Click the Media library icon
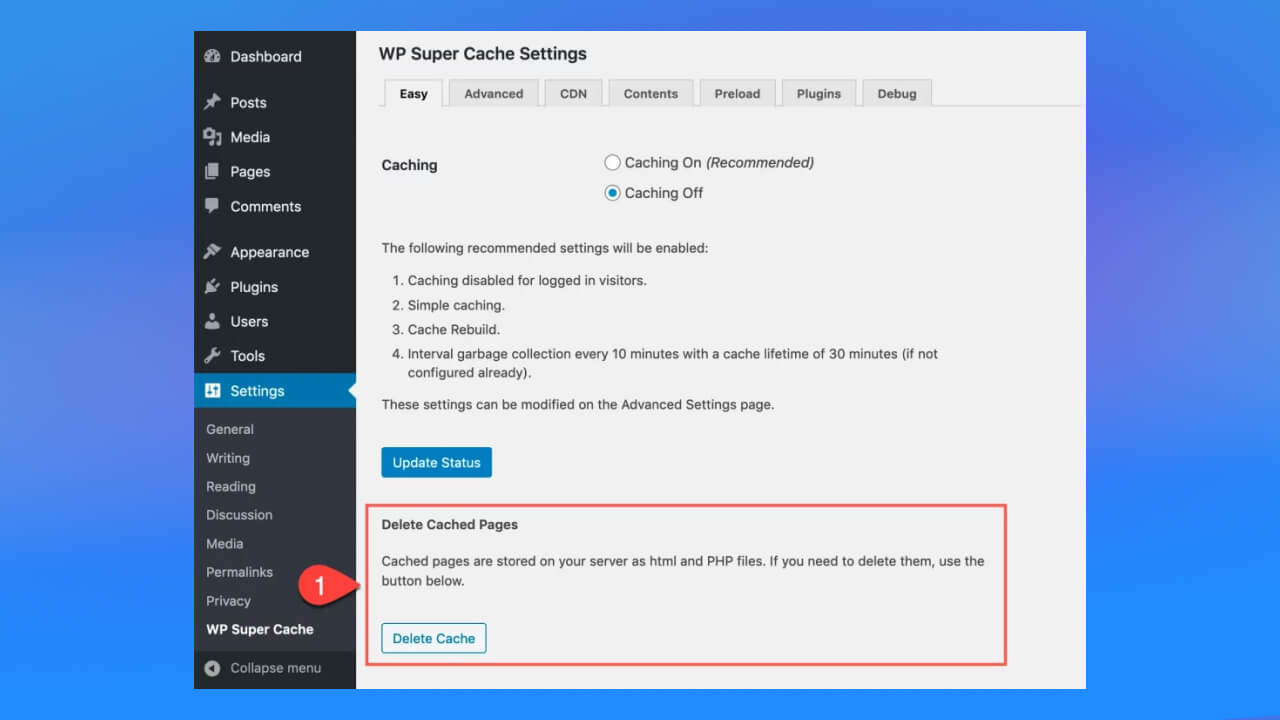This screenshot has width=1280, height=720. 212,137
